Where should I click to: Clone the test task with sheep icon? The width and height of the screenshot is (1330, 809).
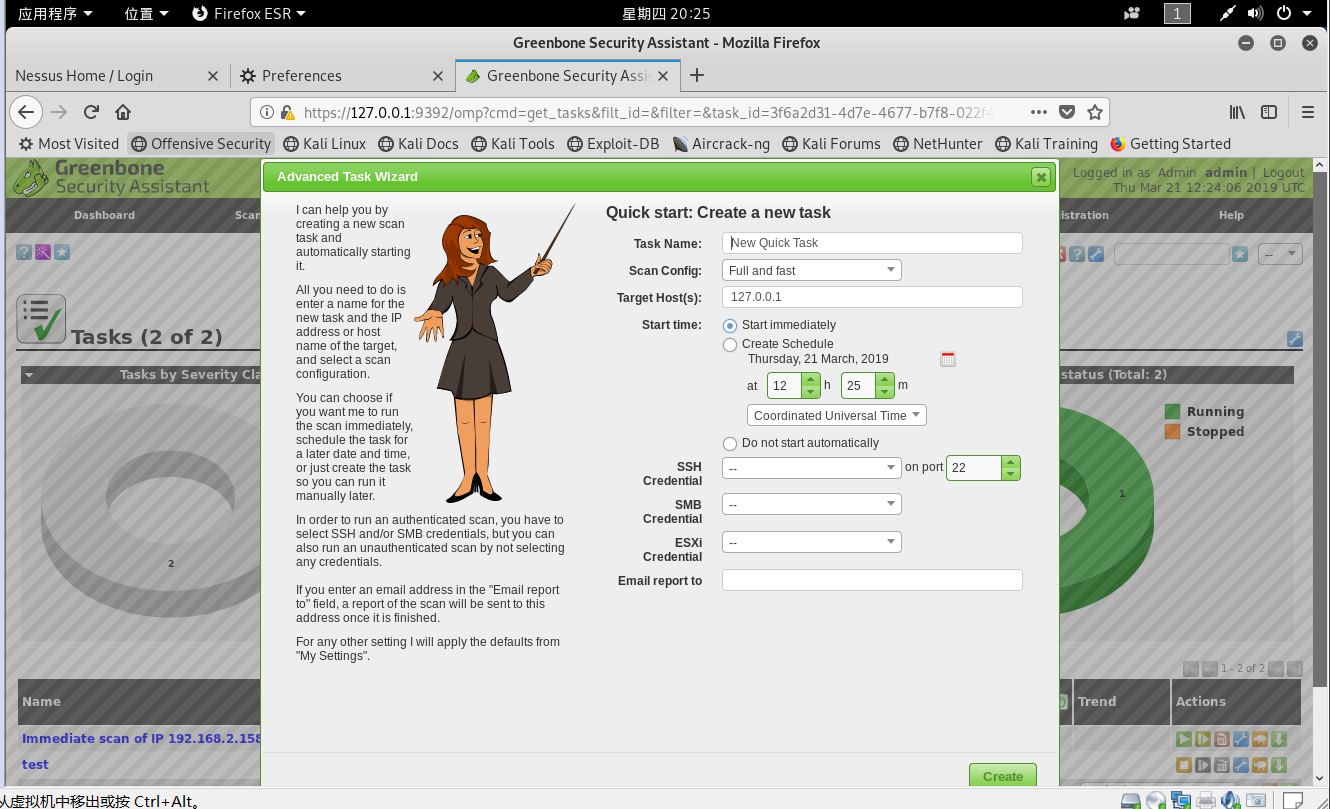coord(1260,765)
